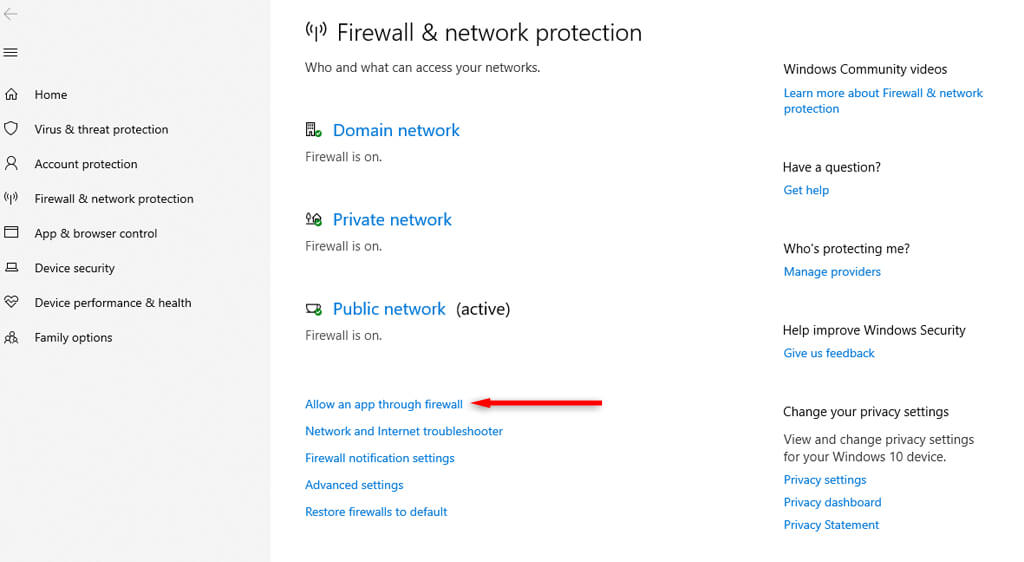The width and height of the screenshot is (1024, 562).
Task: Click the Home house icon
Action: tap(12, 94)
